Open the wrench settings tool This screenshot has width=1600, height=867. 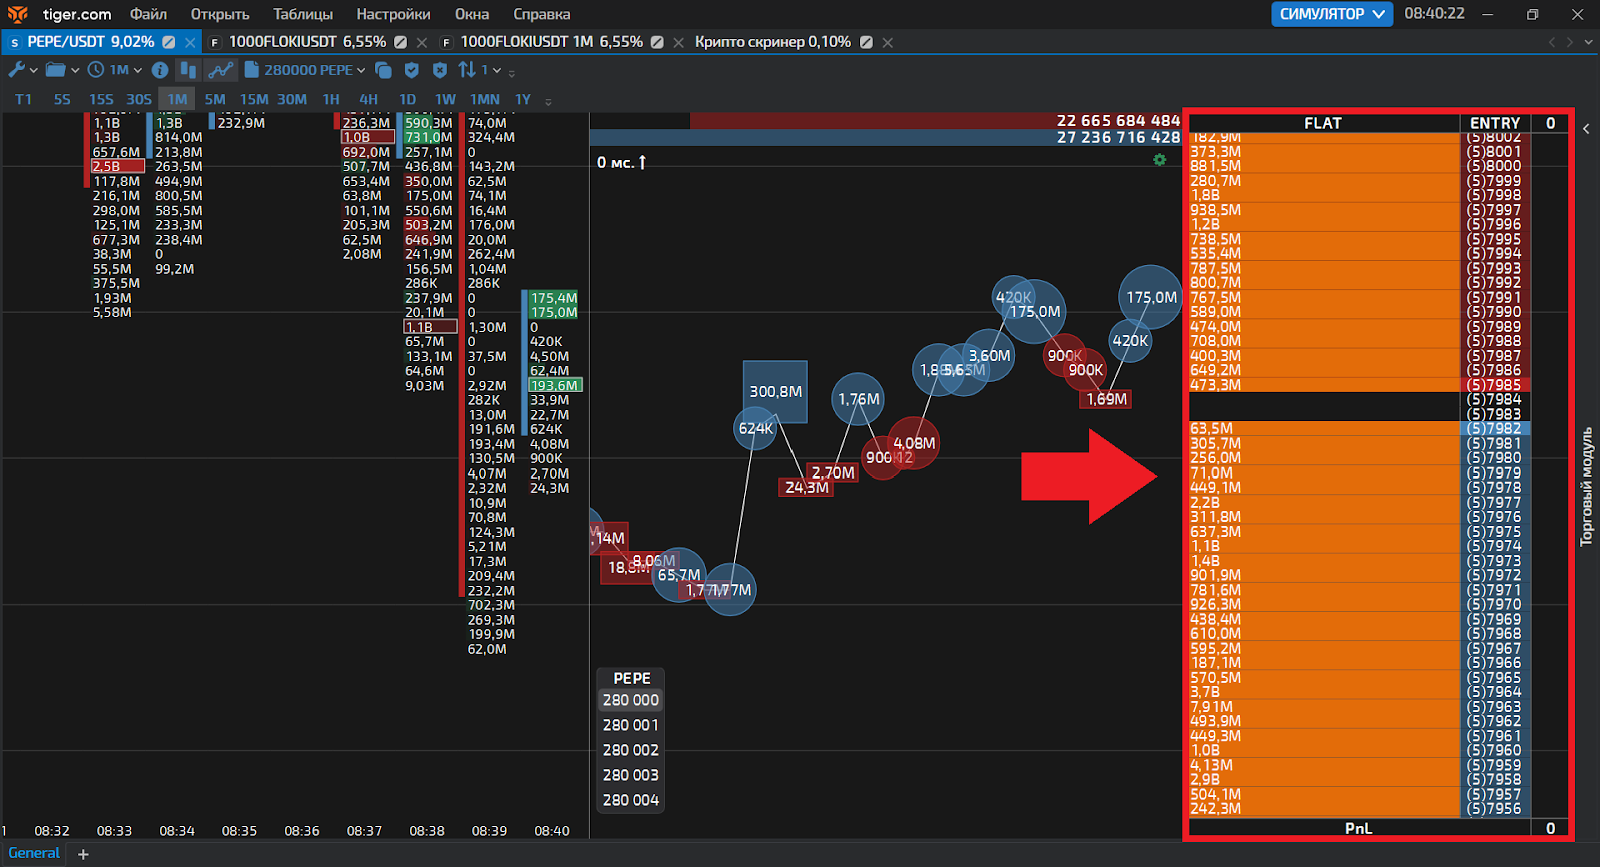click(17, 70)
